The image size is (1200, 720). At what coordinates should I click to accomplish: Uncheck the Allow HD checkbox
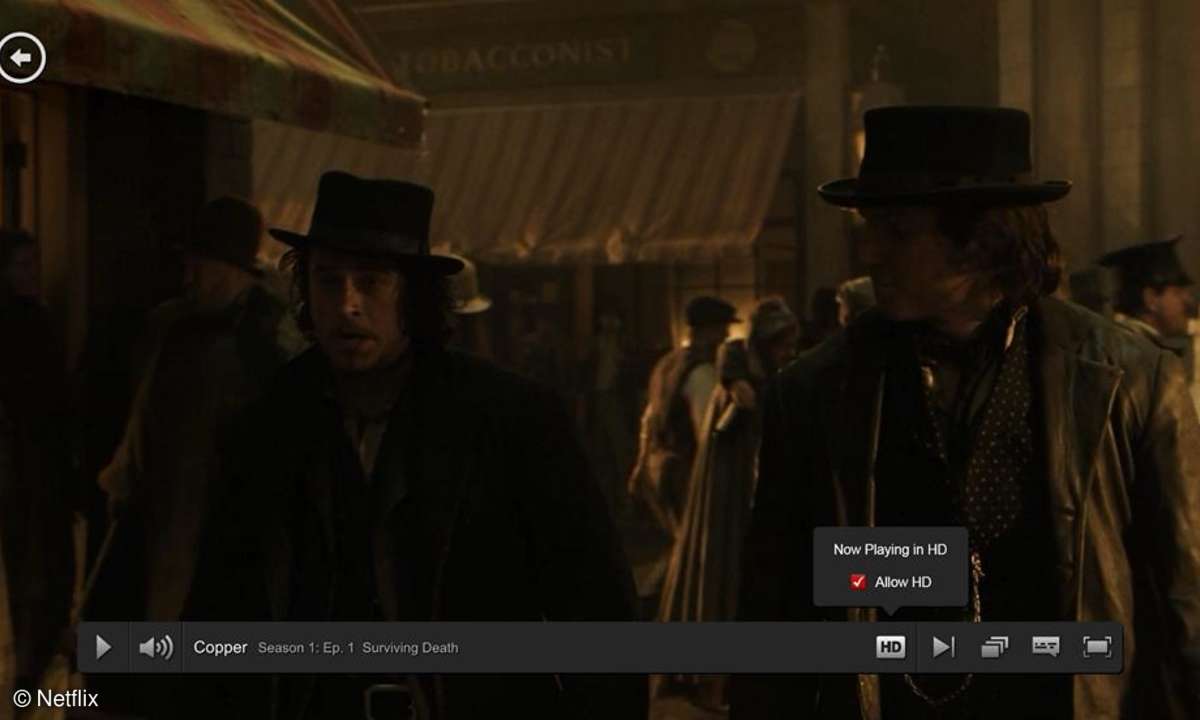[858, 582]
